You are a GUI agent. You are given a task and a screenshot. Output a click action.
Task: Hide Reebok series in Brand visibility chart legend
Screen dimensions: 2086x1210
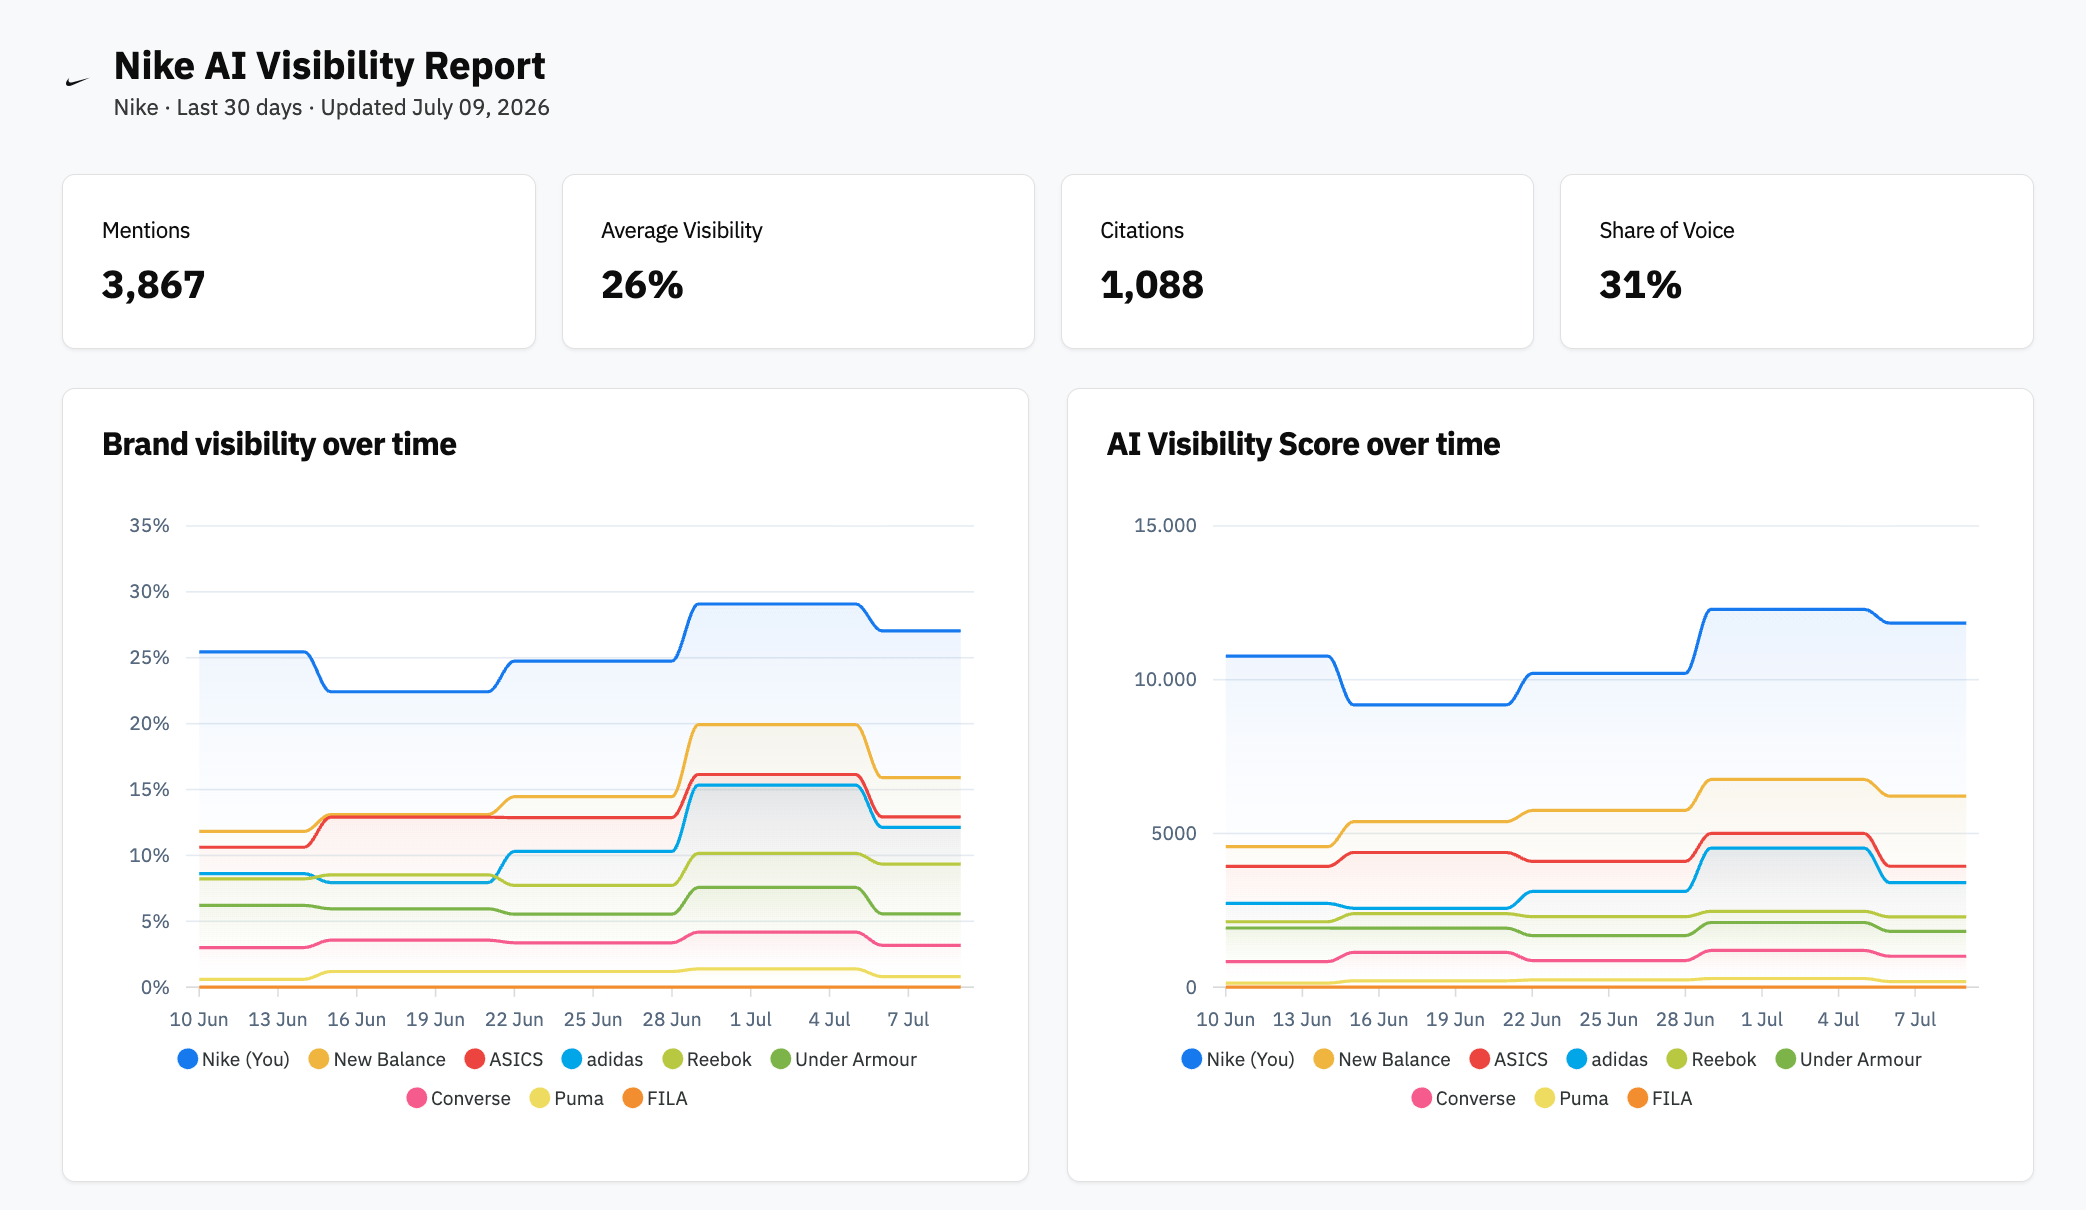tap(707, 1059)
